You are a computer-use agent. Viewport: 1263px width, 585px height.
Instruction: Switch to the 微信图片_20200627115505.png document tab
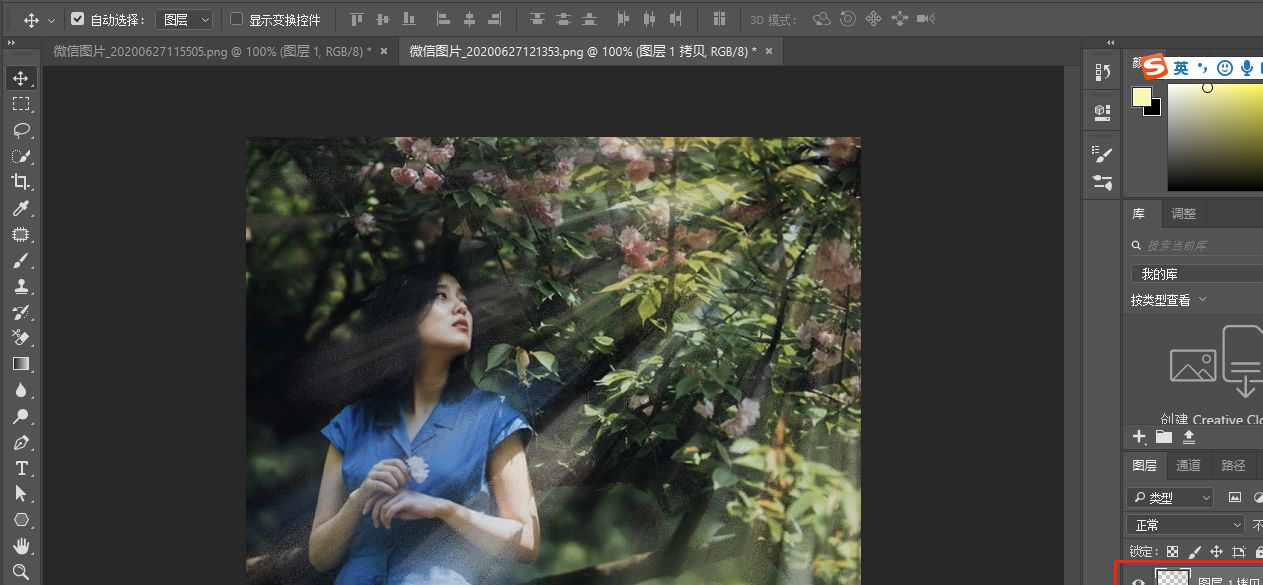(211, 51)
